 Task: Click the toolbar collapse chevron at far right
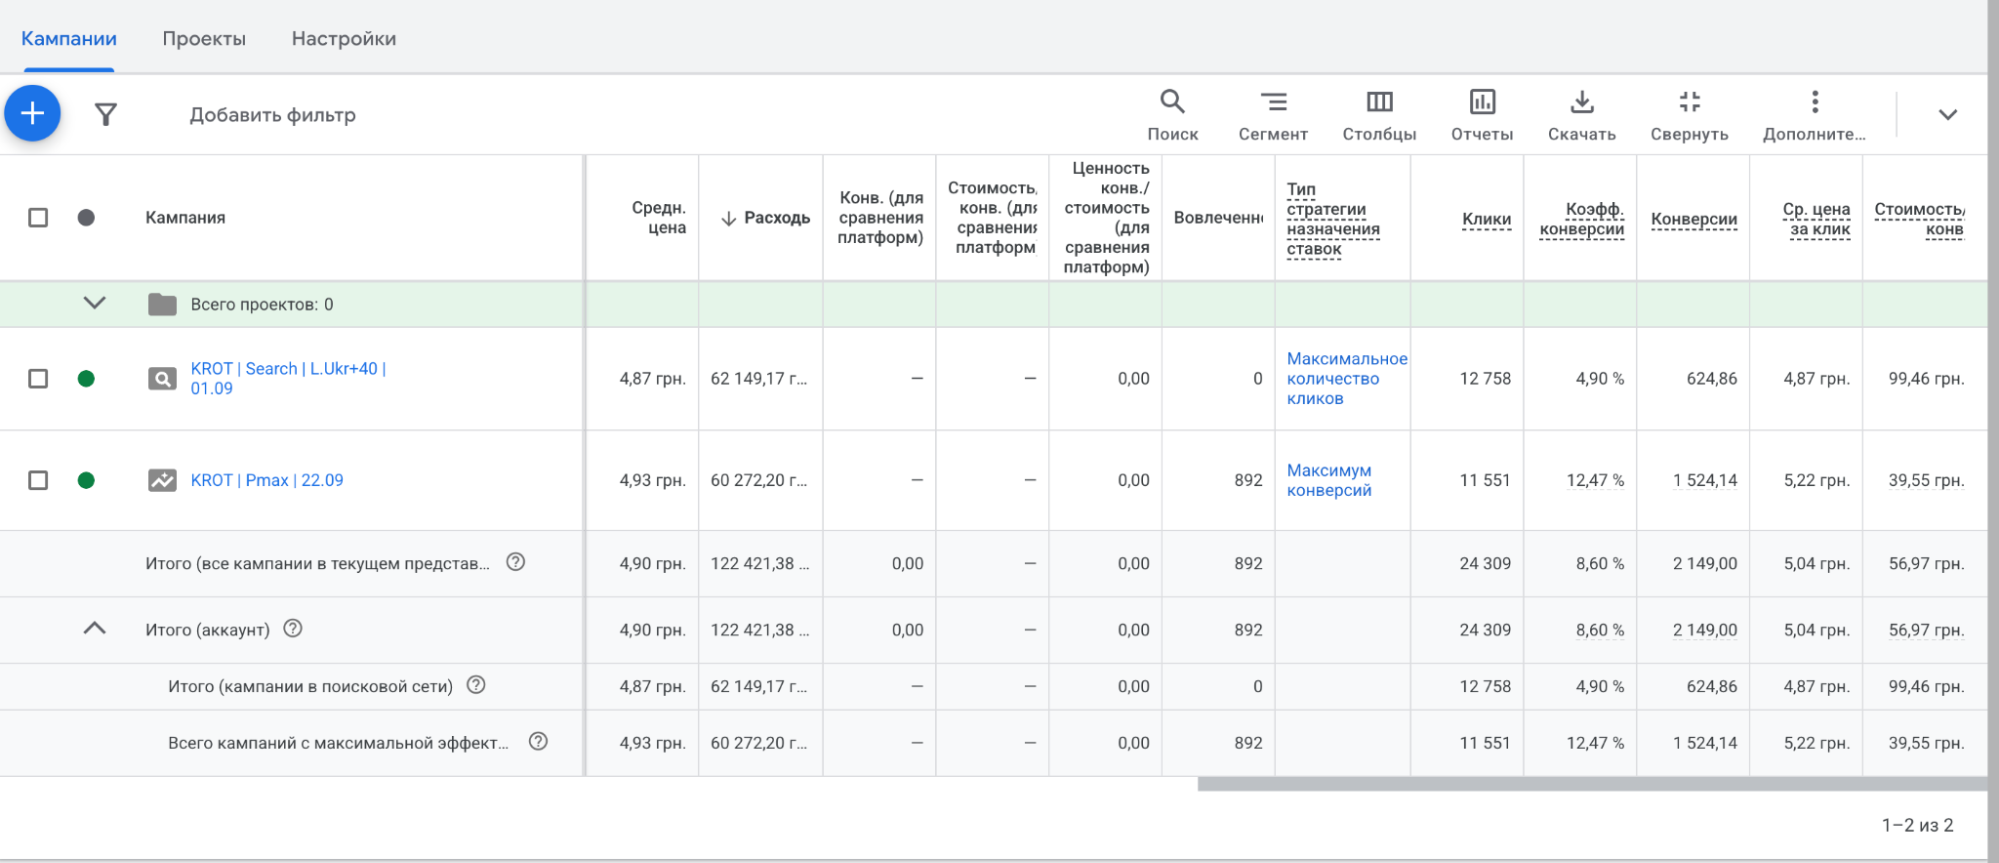click(1947, 115)
